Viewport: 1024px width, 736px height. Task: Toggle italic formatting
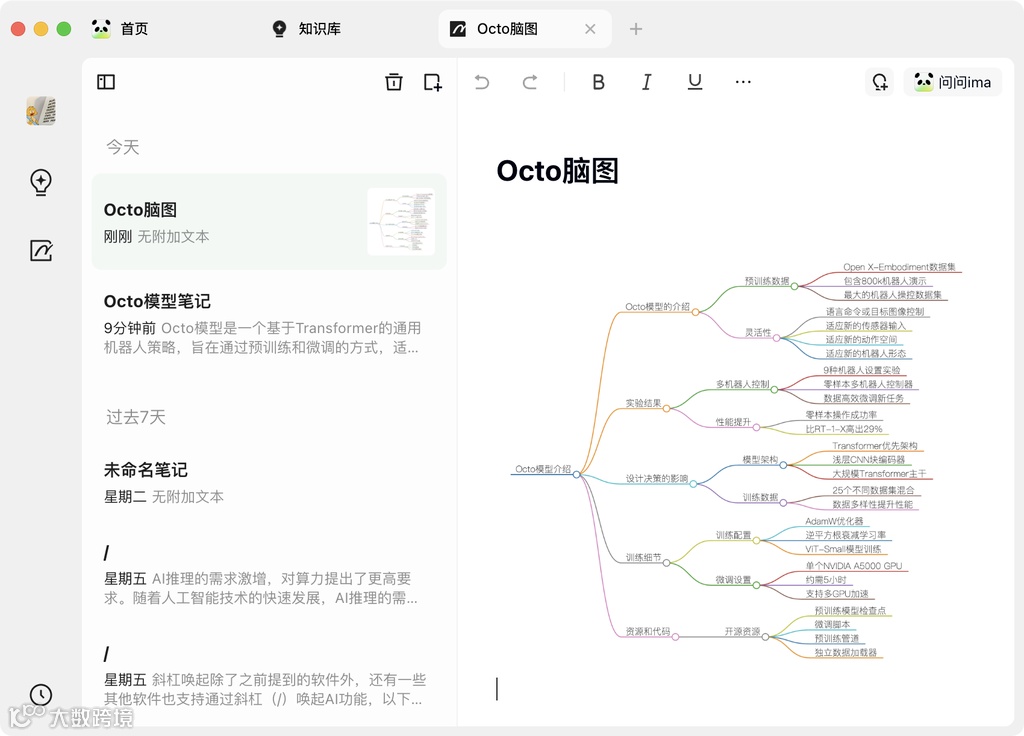[x=647, y=82]
